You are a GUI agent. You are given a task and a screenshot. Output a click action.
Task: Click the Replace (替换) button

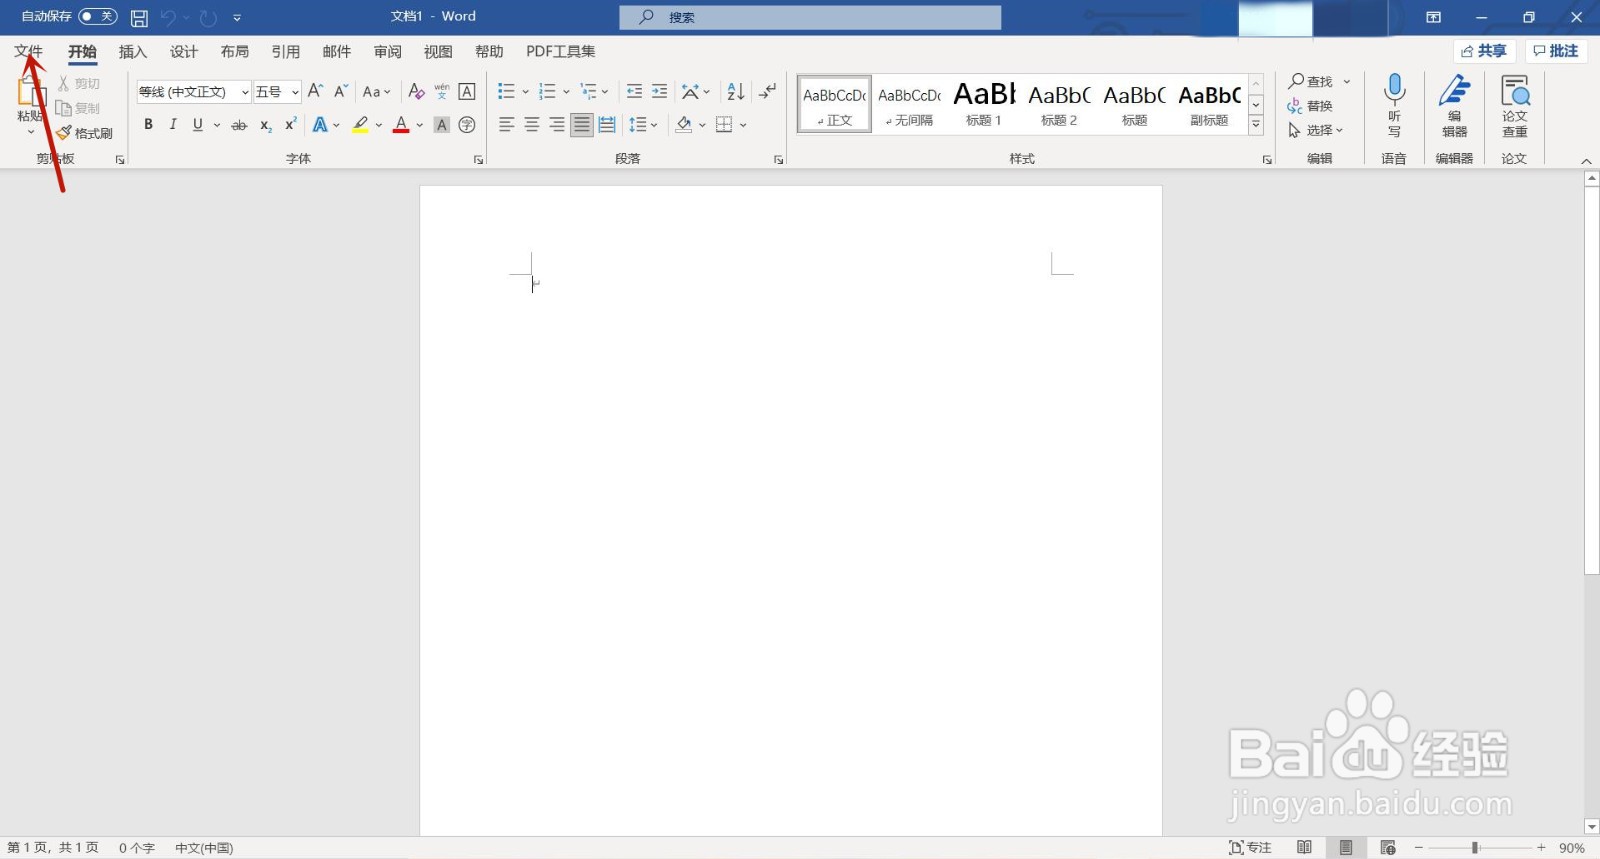point(1311,106)
